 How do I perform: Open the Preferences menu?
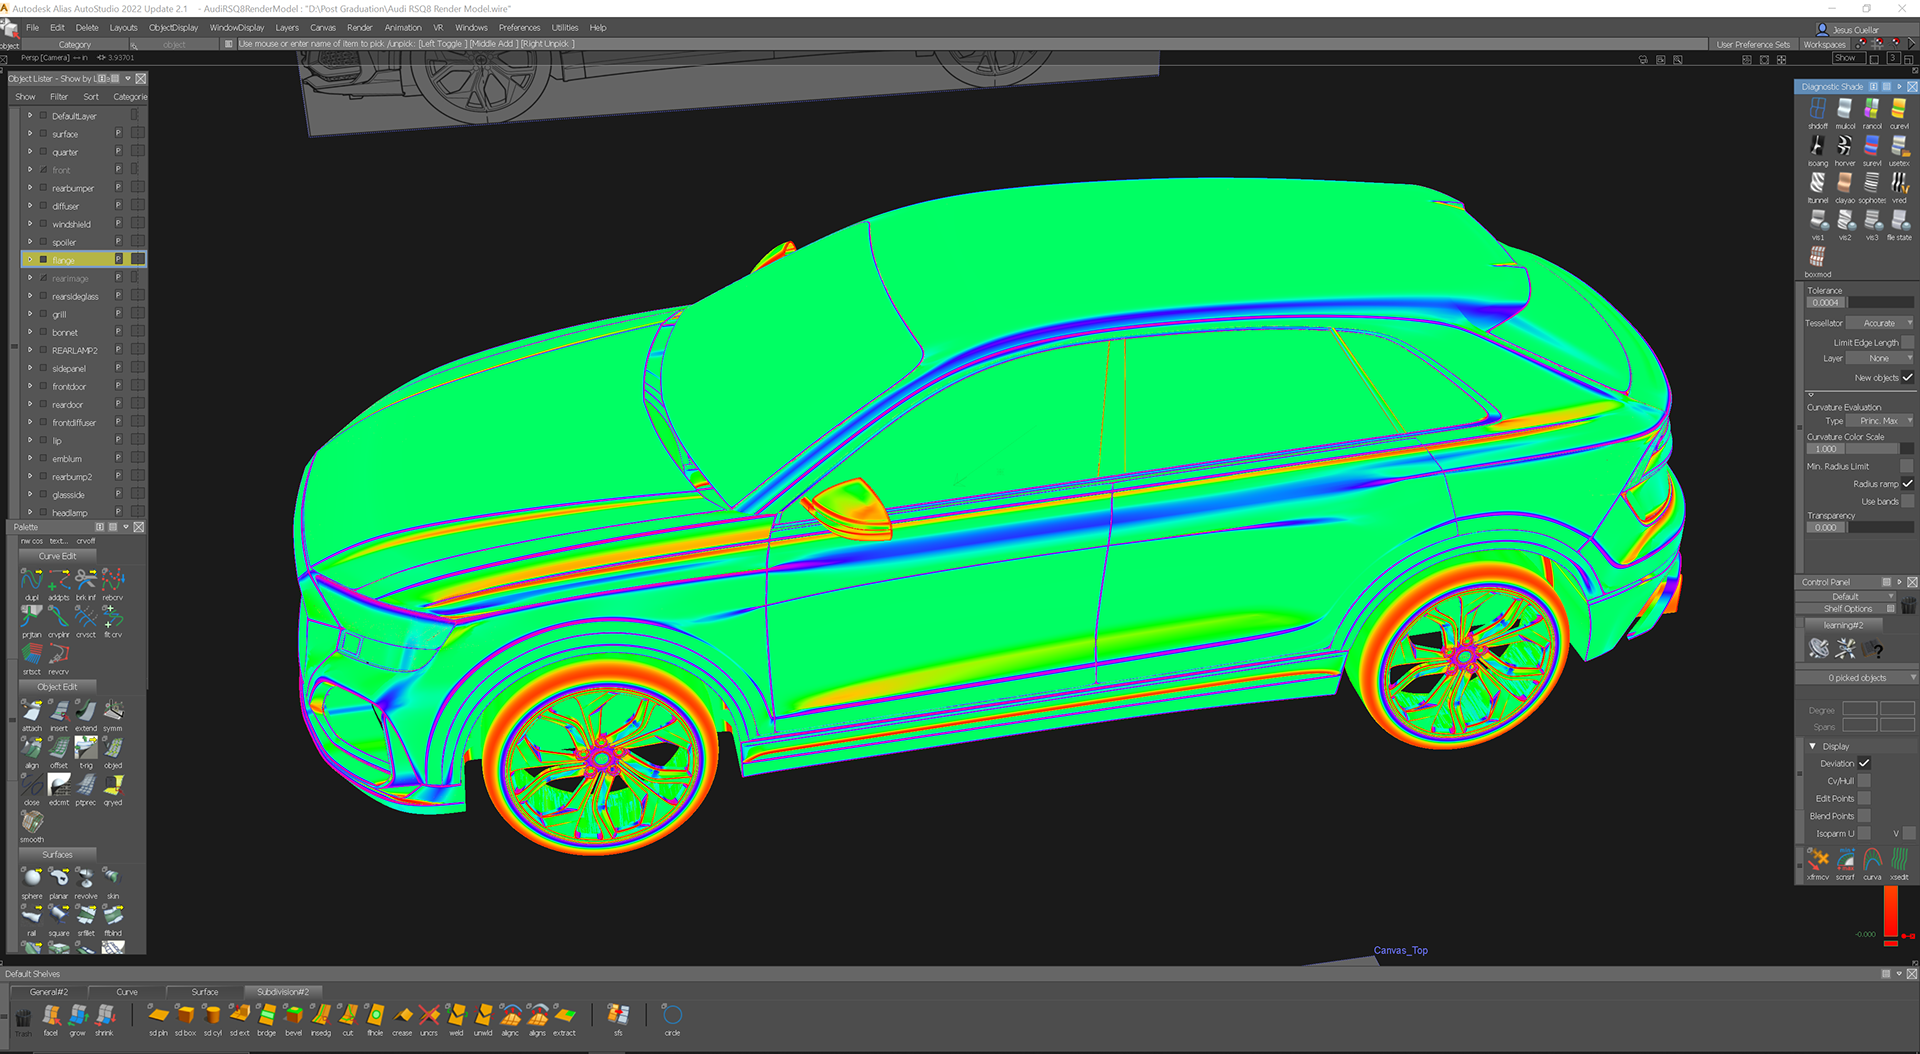(x=519, y=28)
